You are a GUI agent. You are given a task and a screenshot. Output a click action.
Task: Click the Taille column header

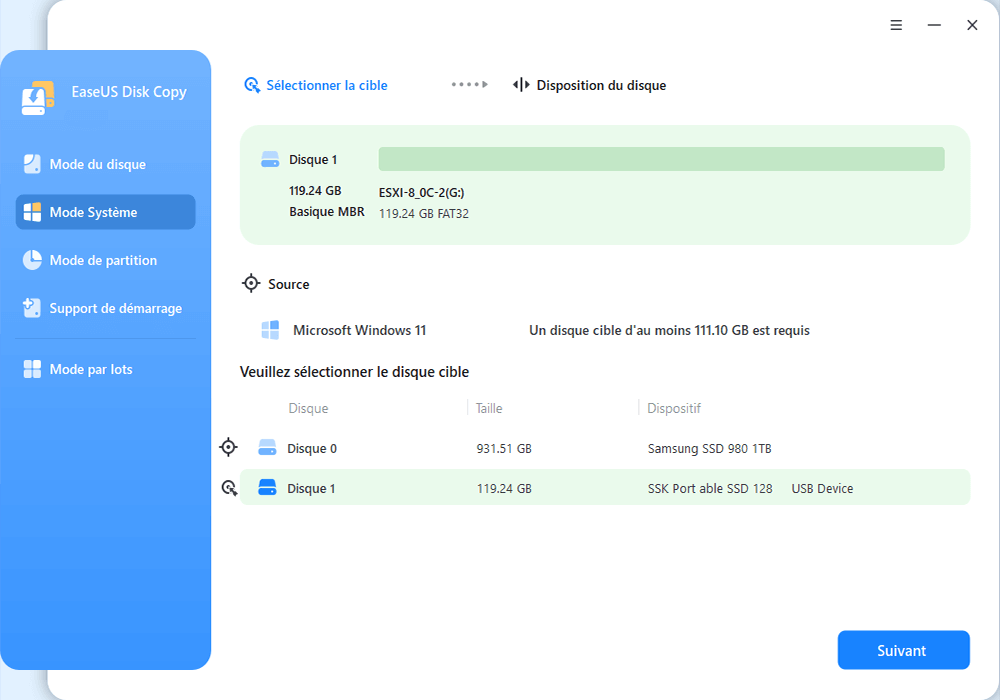point(489,408)
